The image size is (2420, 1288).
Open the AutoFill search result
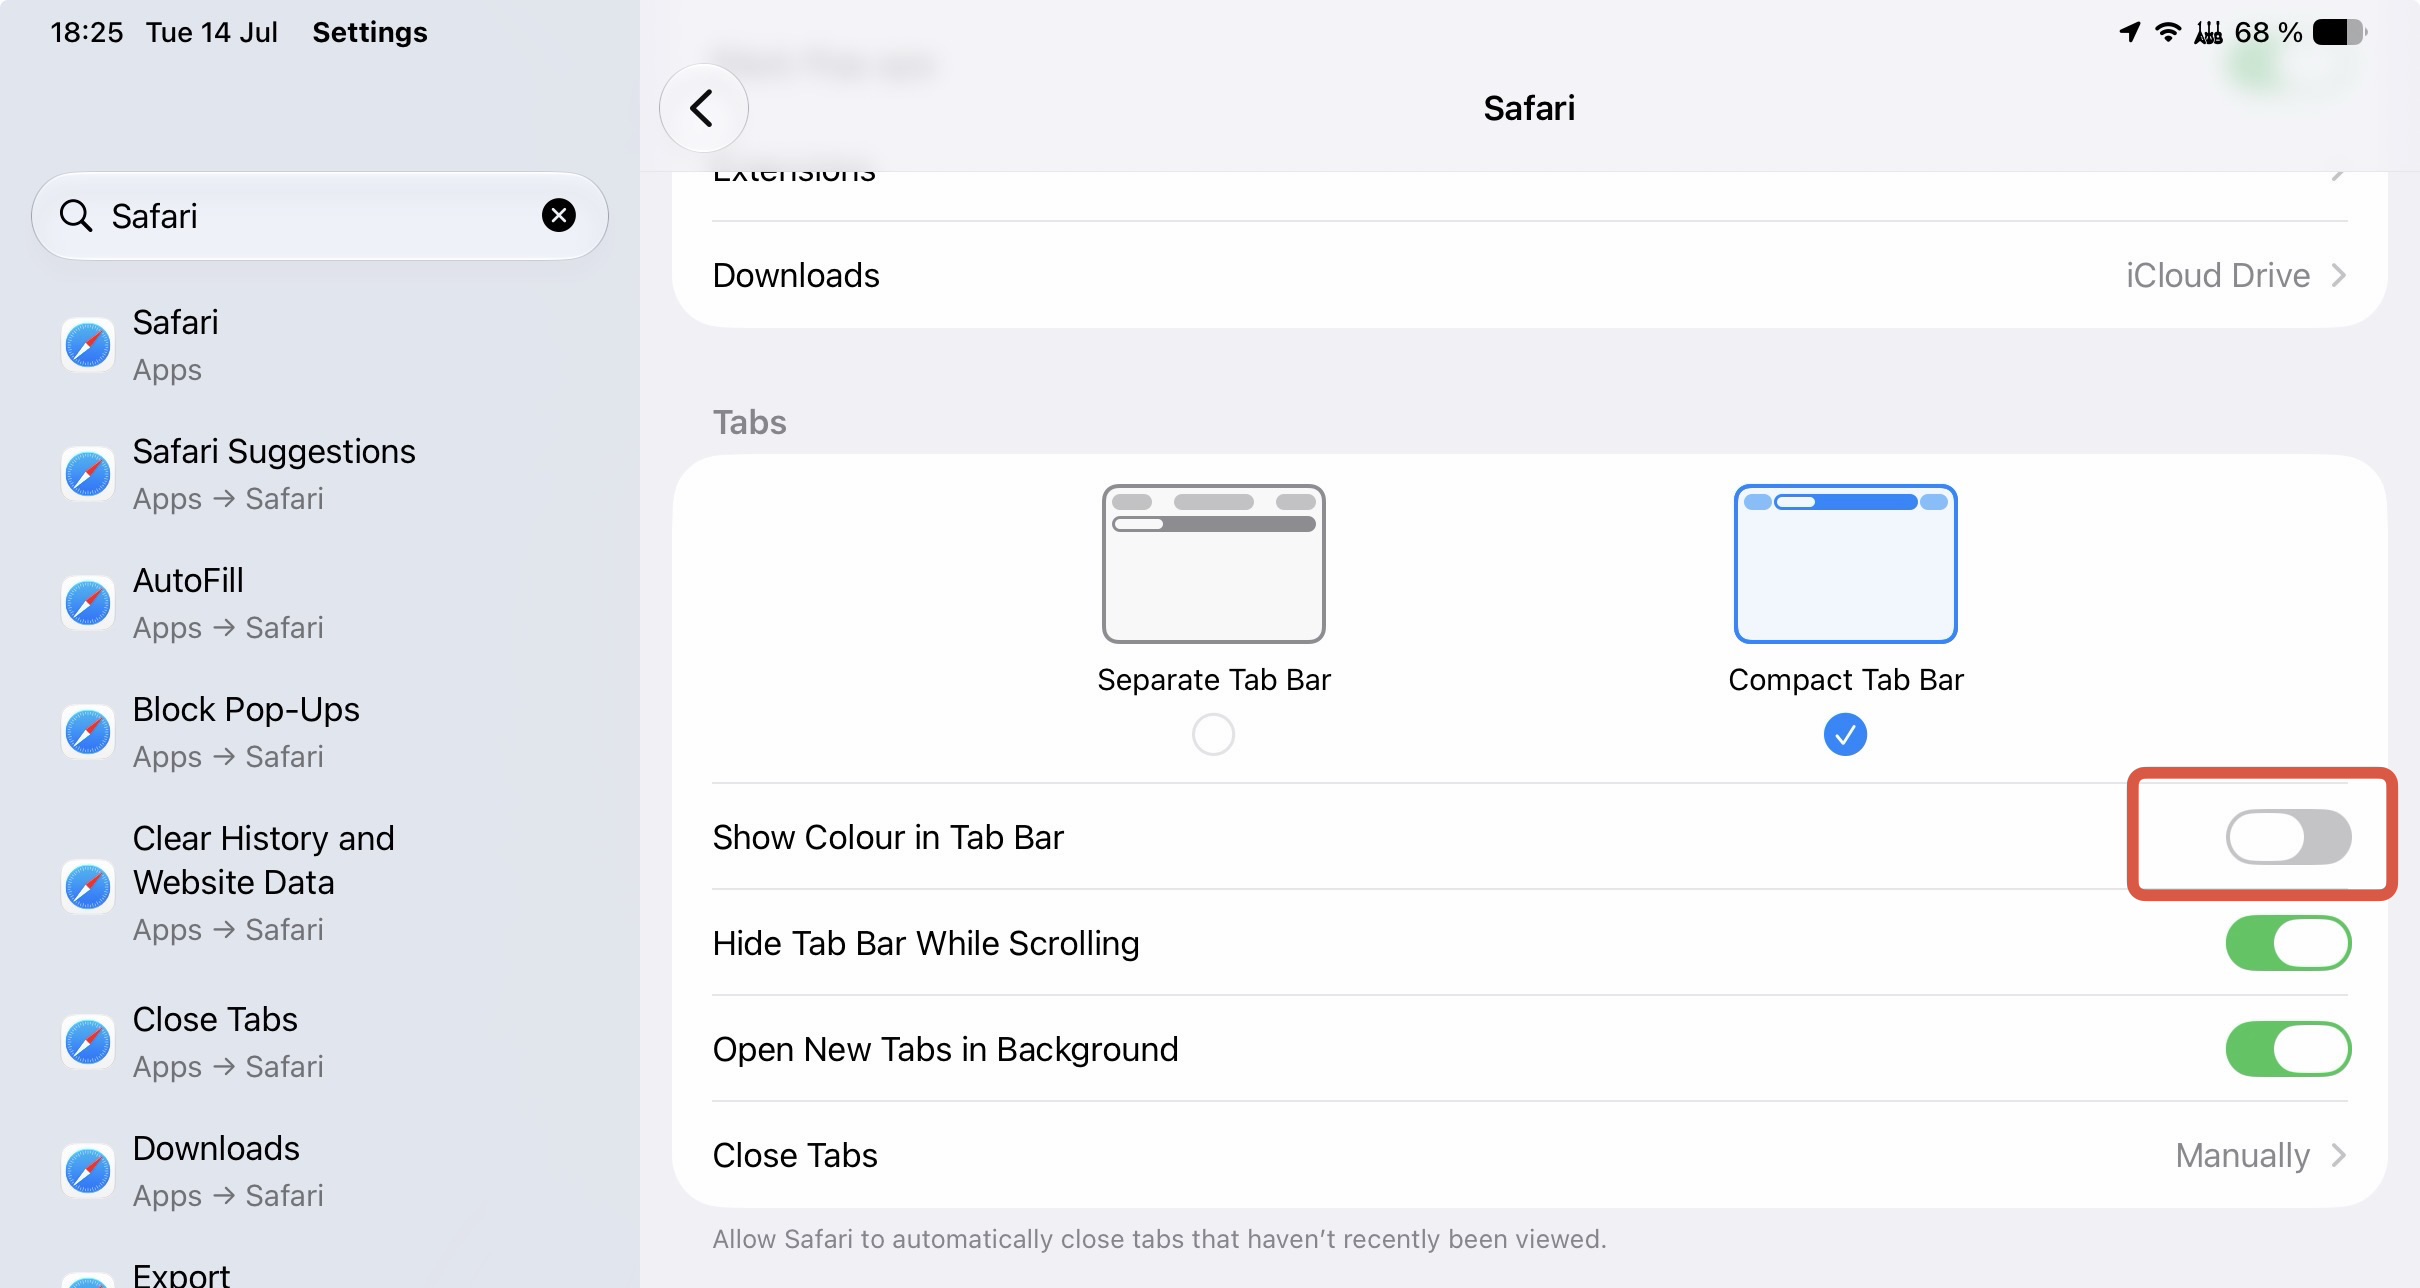320,603
